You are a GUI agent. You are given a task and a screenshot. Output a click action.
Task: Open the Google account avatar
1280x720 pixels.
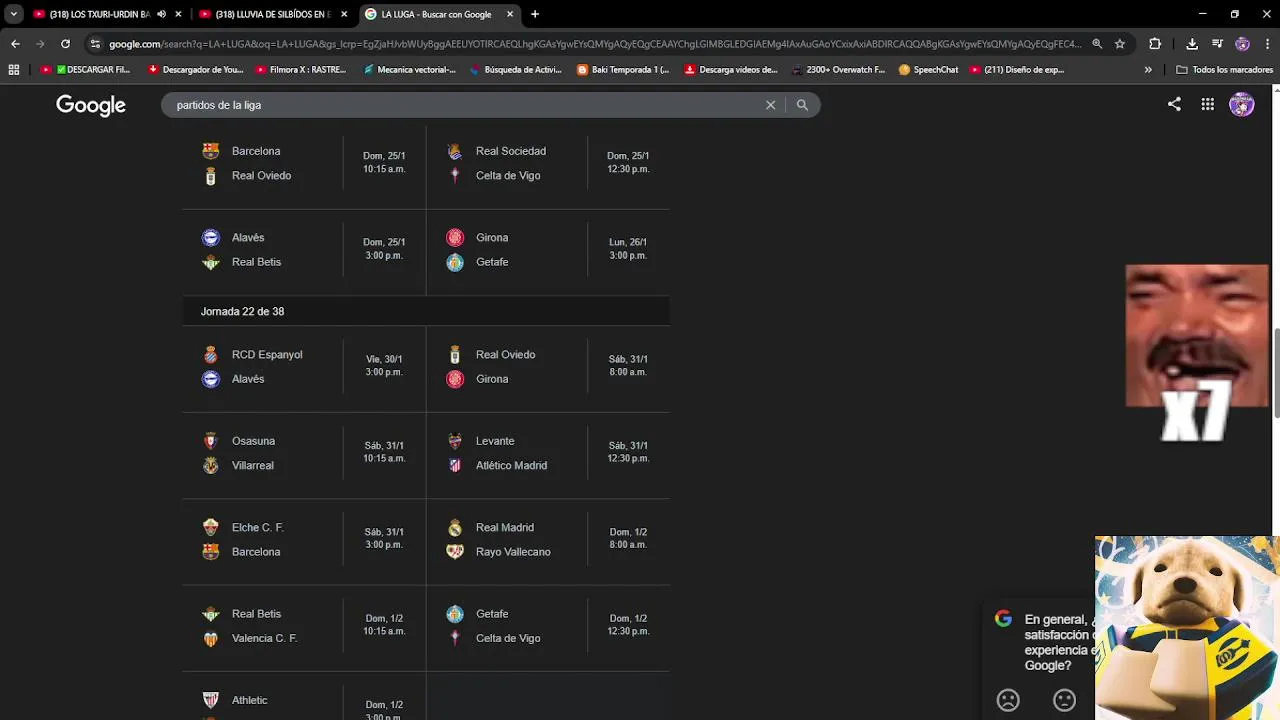tap(1242, 104)
